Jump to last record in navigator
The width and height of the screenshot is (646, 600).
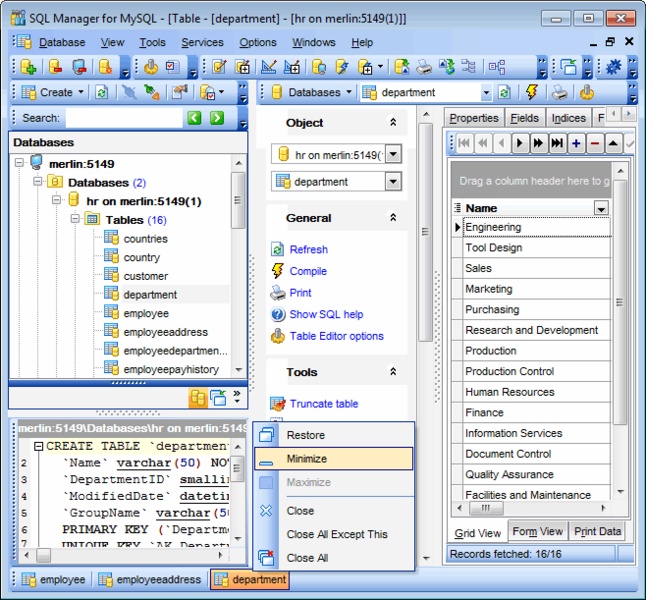coord(557,143)
